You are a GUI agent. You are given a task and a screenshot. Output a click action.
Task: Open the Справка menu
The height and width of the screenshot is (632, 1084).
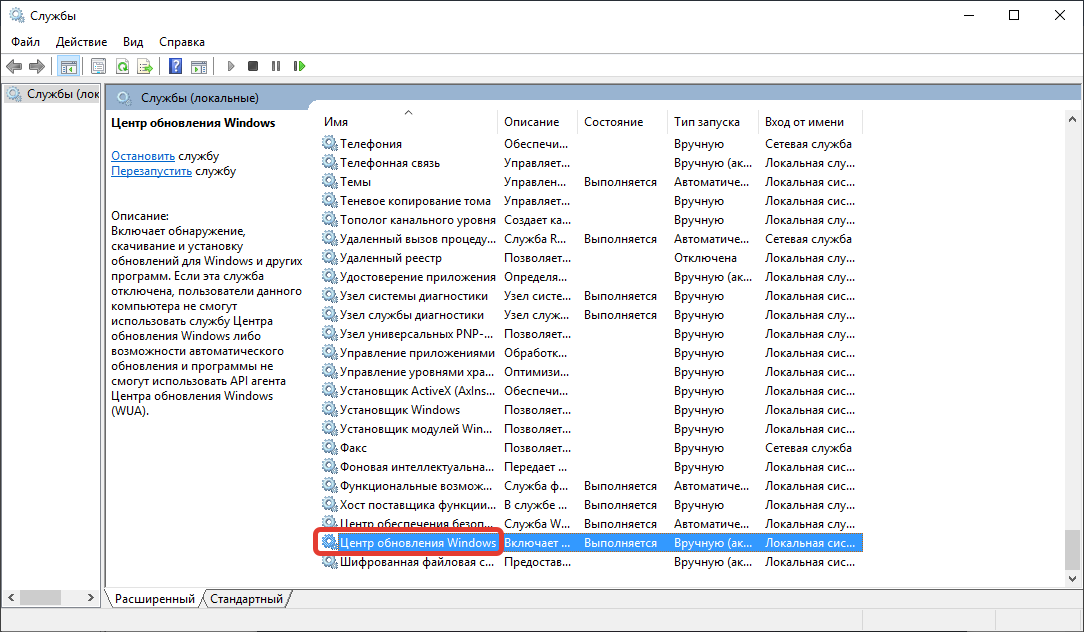(182, 42)
